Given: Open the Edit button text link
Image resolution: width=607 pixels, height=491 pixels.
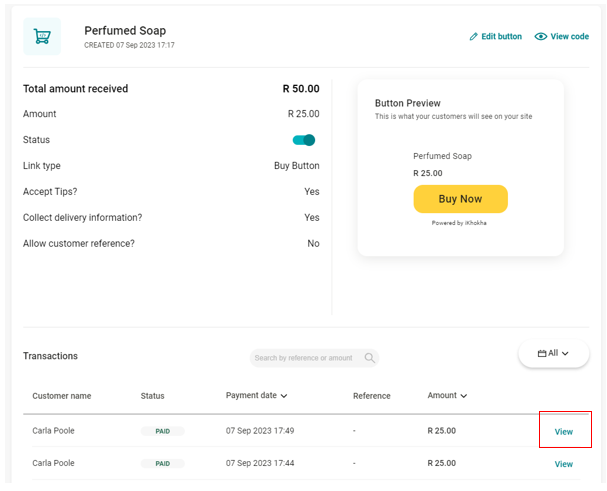Looking at the screenshot, I should (501, 37).
